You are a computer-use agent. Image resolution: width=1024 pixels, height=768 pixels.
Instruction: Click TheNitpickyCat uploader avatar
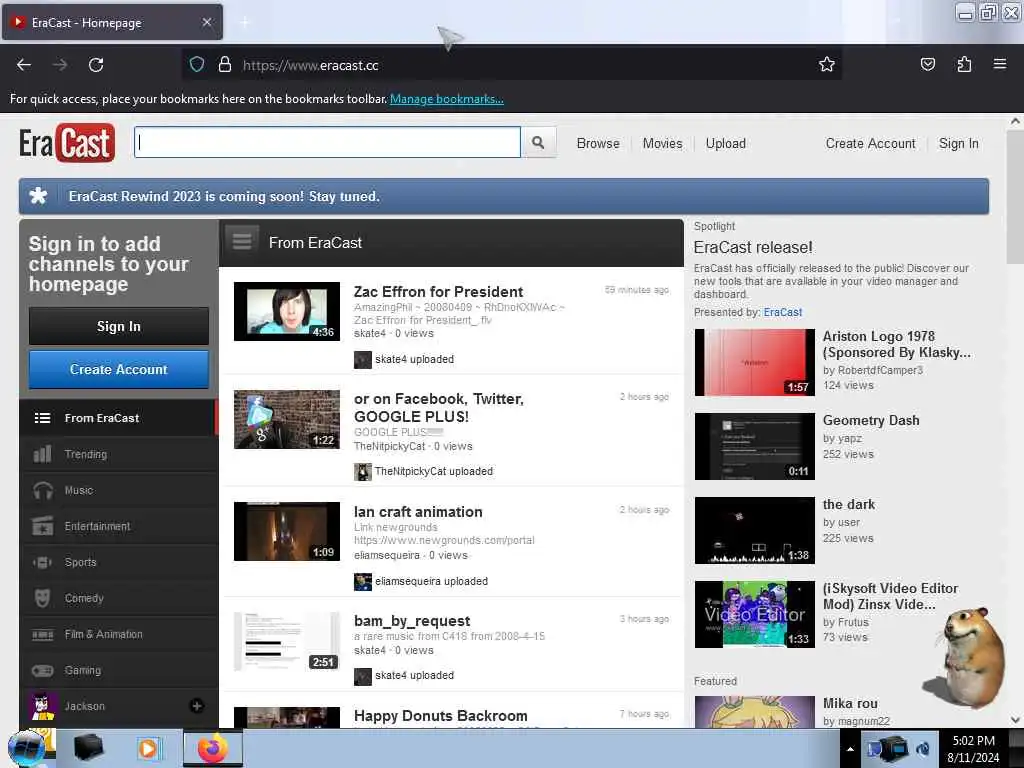[x=362, y=472]
